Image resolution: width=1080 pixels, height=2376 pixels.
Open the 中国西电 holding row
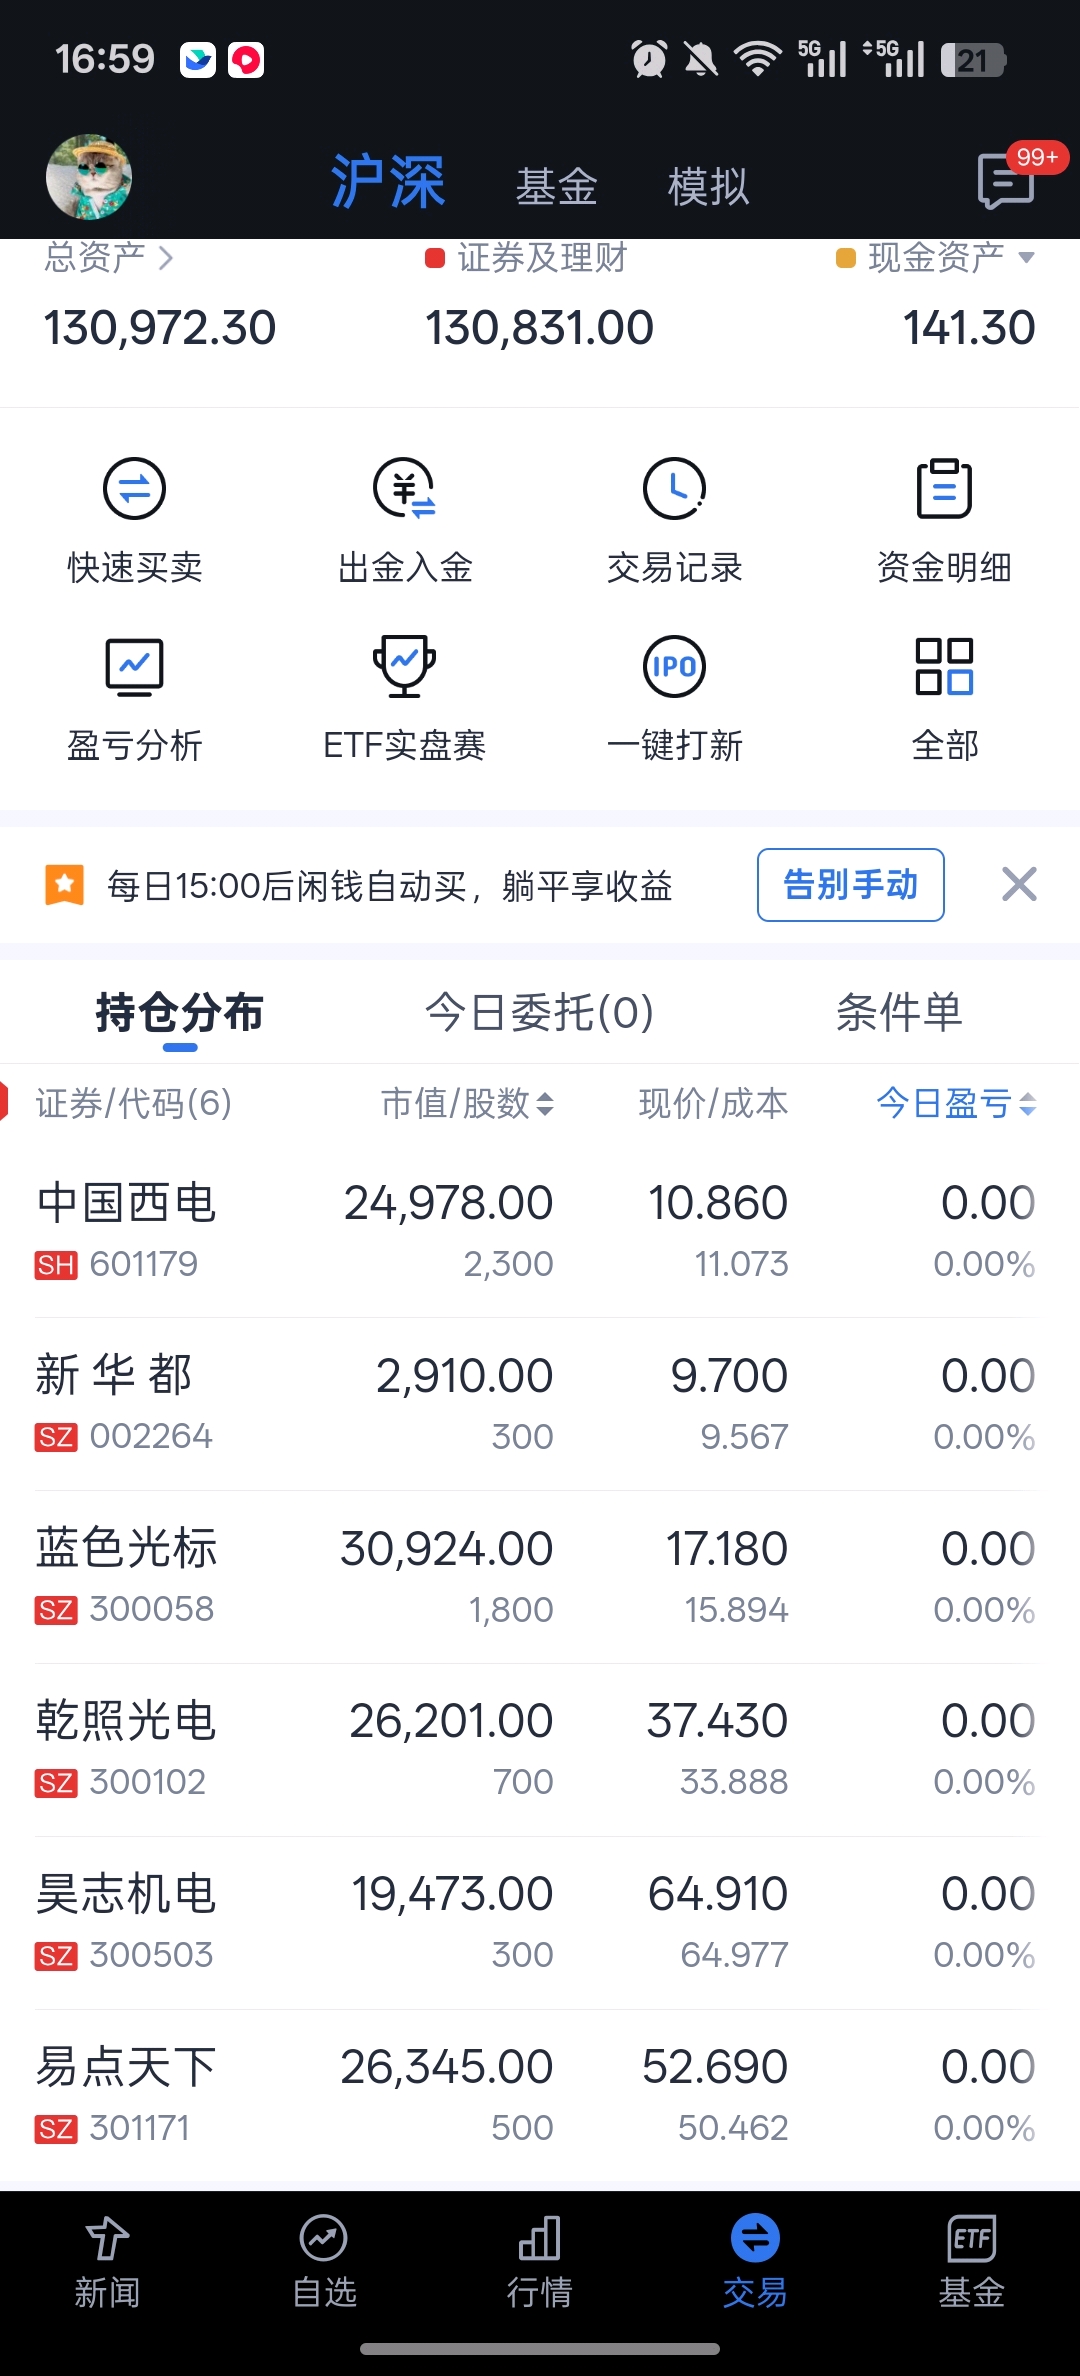point(537,1231)
